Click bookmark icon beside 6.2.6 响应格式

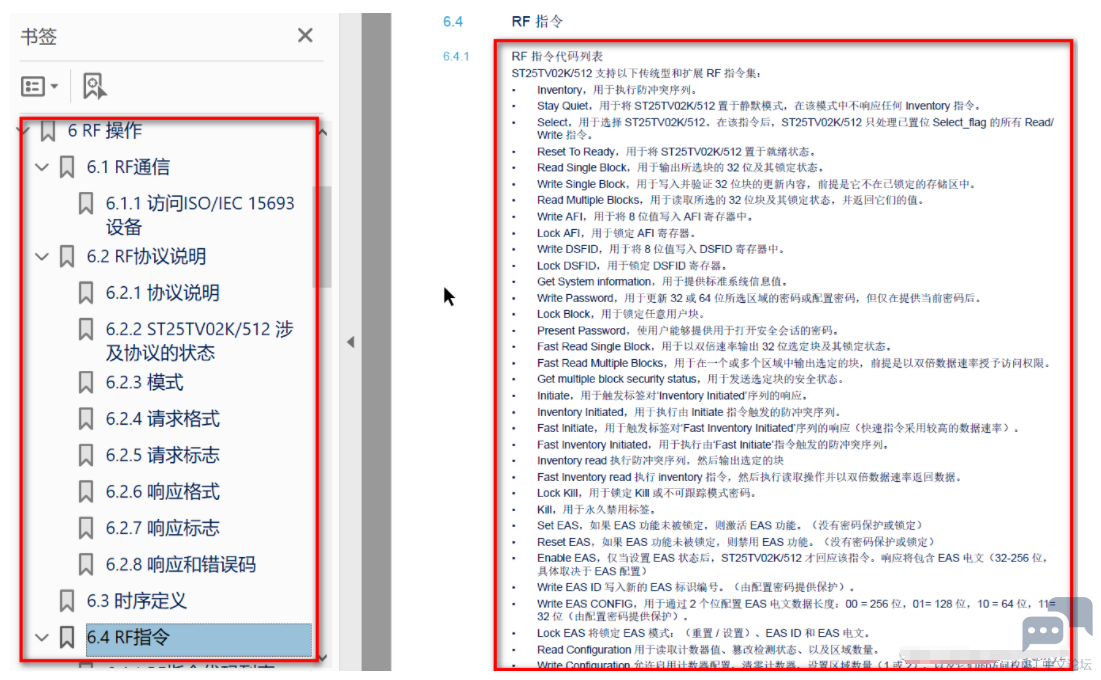86,492
